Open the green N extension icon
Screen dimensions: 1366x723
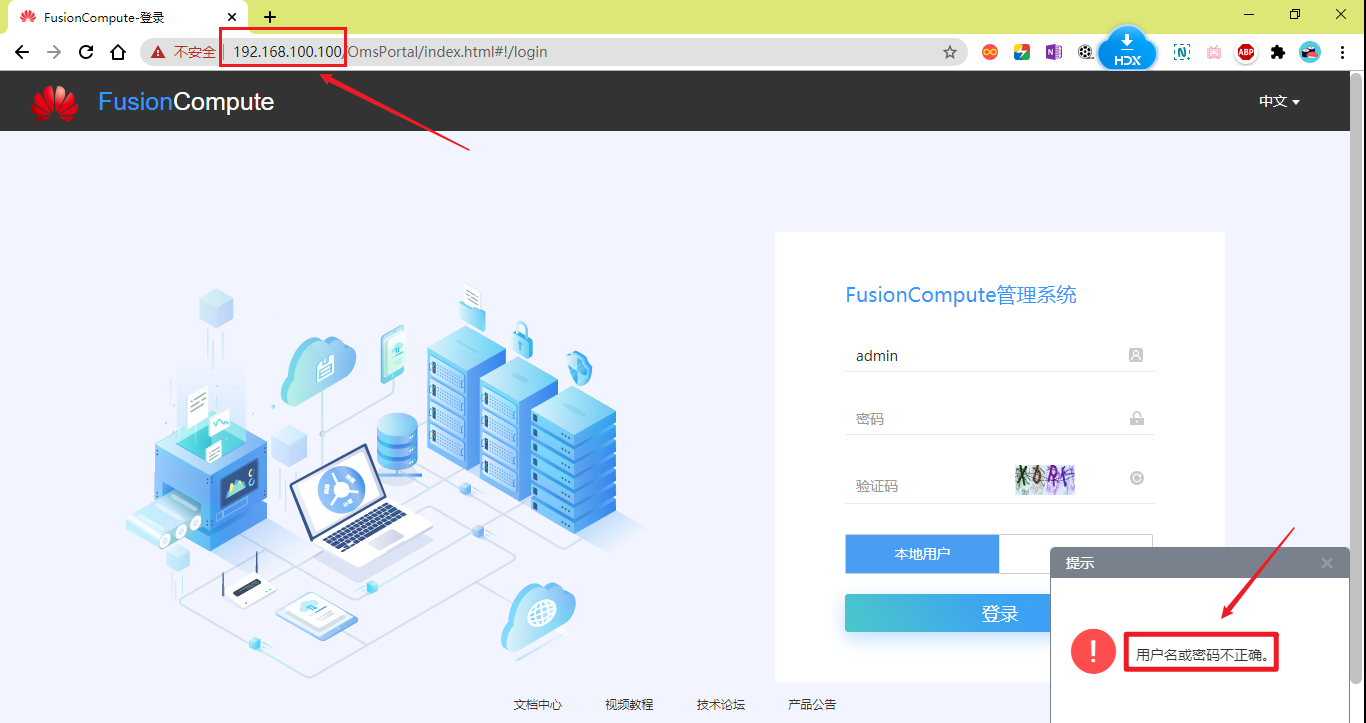pyautogui.click(x=1182, y=52)
